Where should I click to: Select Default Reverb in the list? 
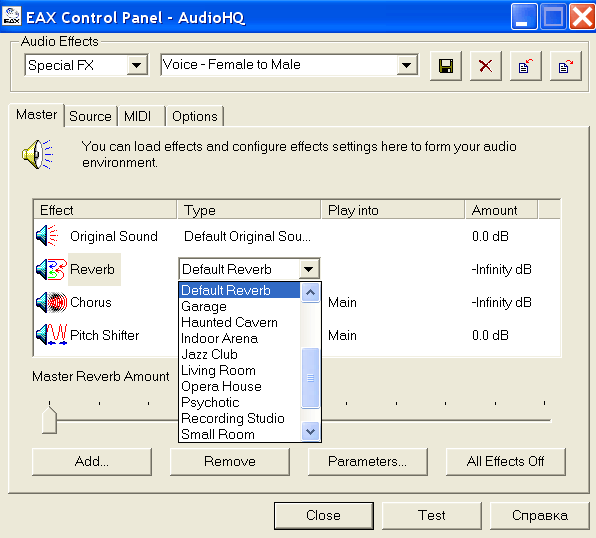tap(239, 290)
